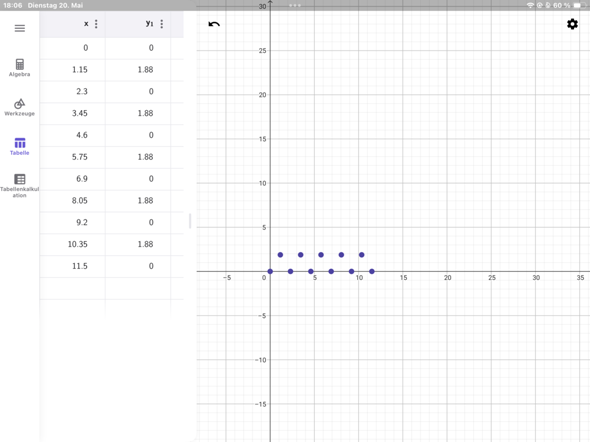Click the x column header
590x442 pixels.
click(73, 24)
